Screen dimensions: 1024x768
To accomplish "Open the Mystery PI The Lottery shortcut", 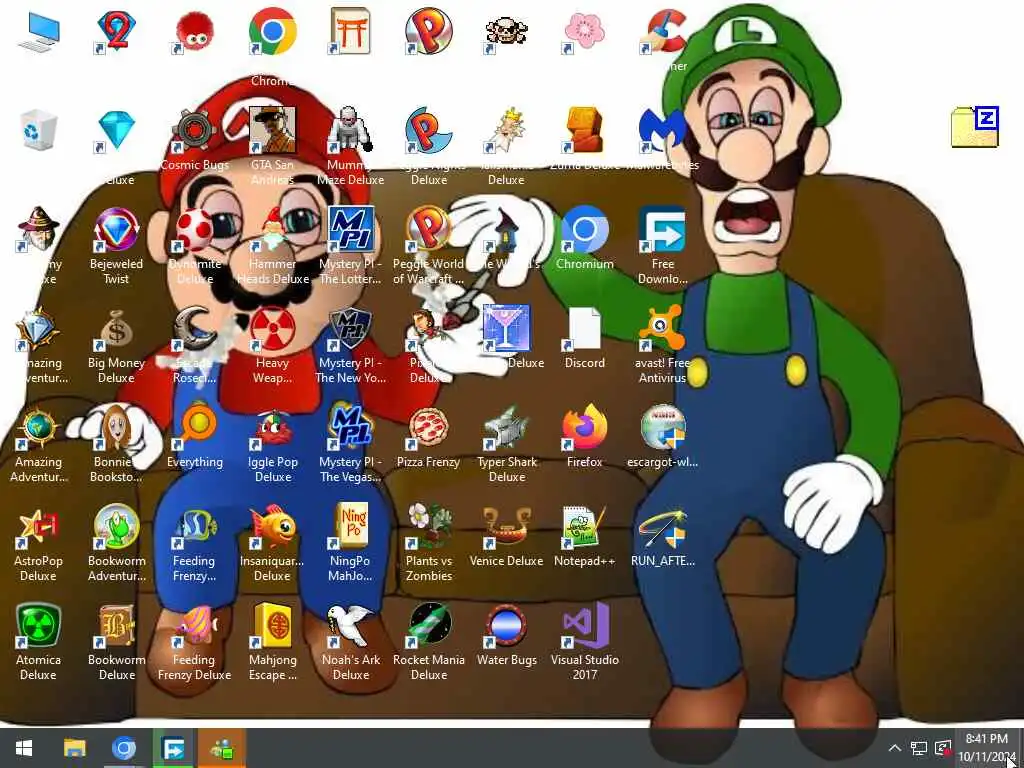I will [x=350, y=246].
